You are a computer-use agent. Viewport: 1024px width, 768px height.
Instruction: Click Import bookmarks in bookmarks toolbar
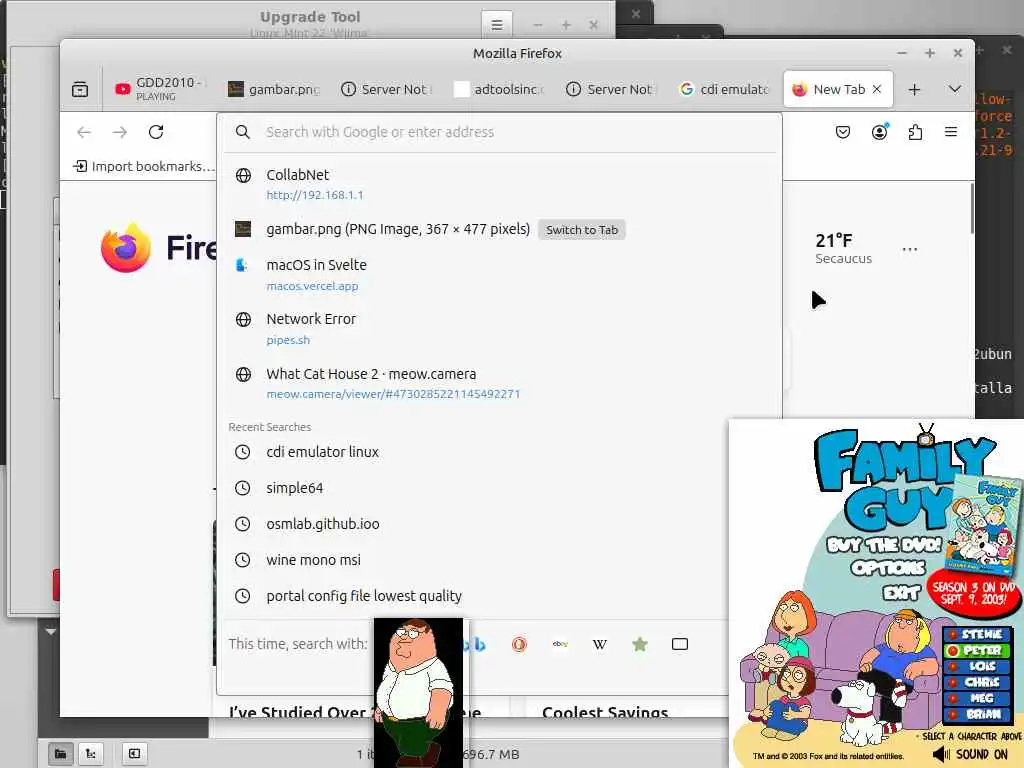tap(144, 166)
